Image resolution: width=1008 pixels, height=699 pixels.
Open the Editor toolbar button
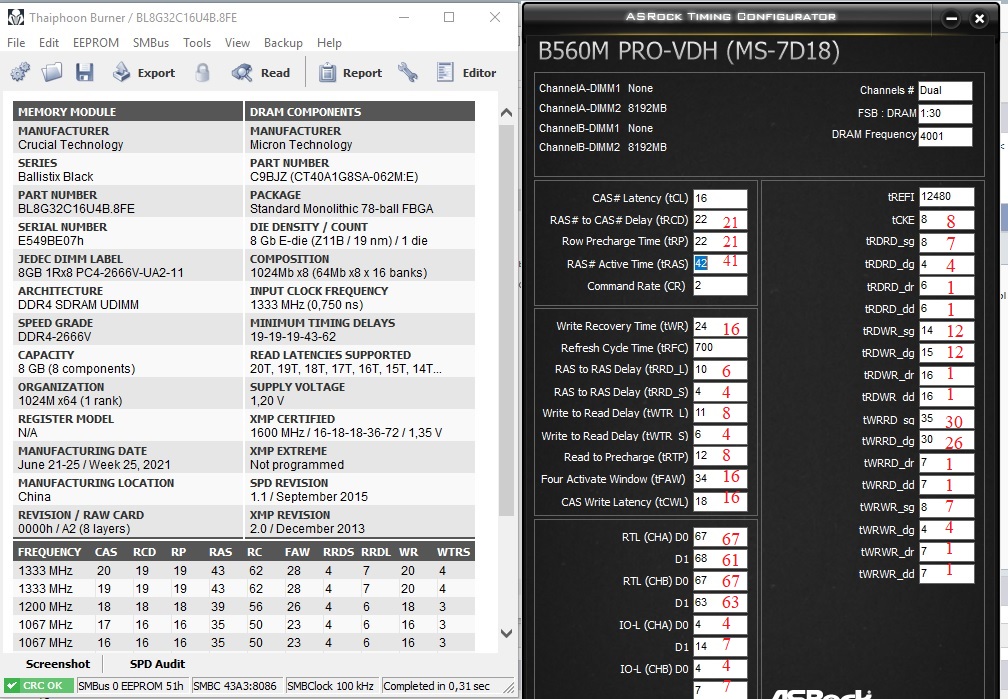coord(466,73)
